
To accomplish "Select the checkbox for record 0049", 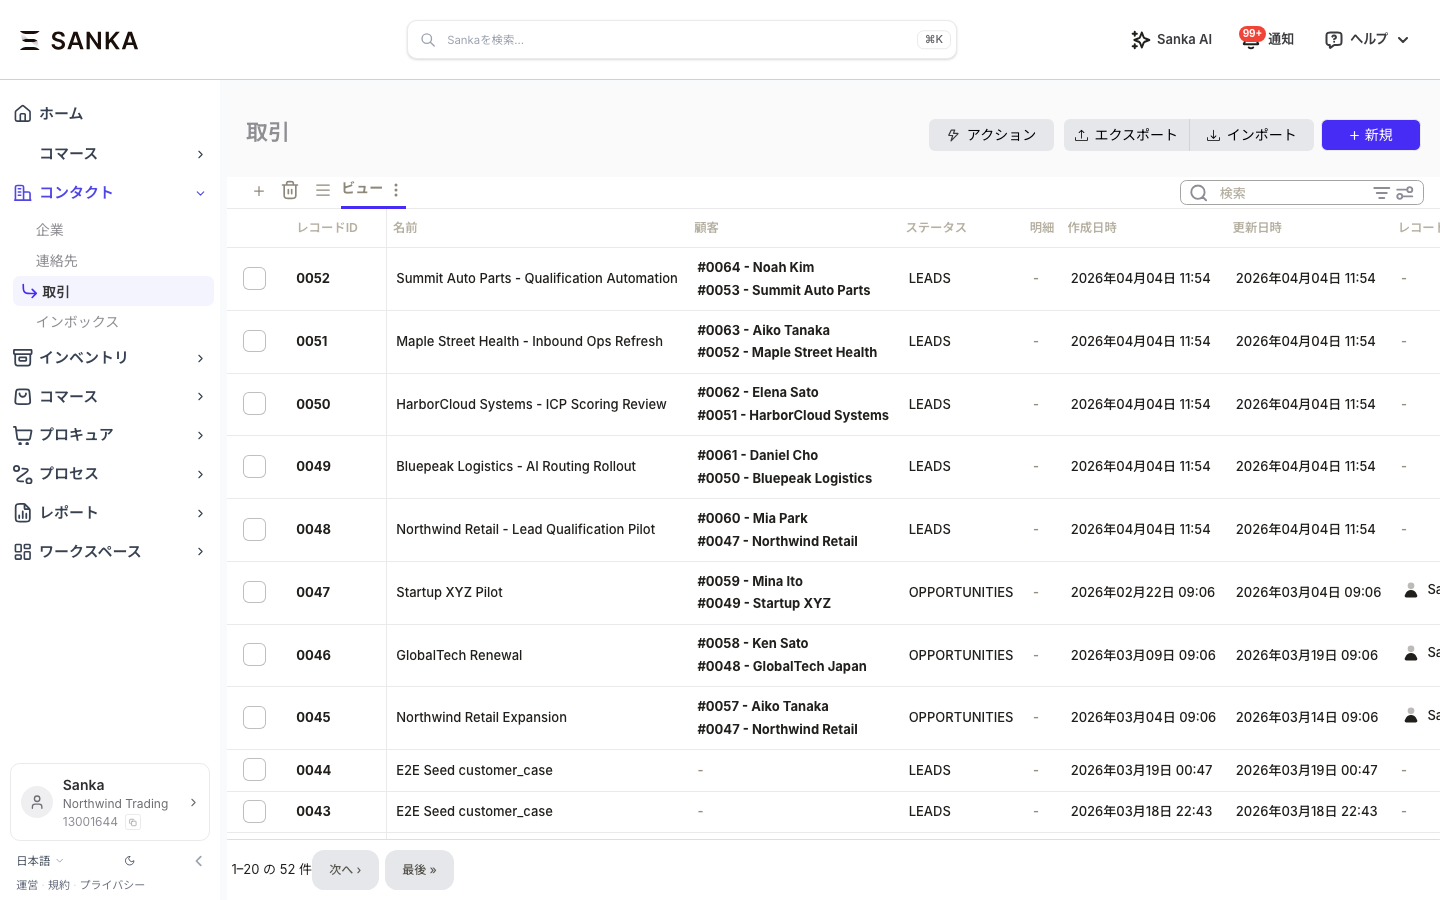I will pyautogui.click(x=255, y=466).
